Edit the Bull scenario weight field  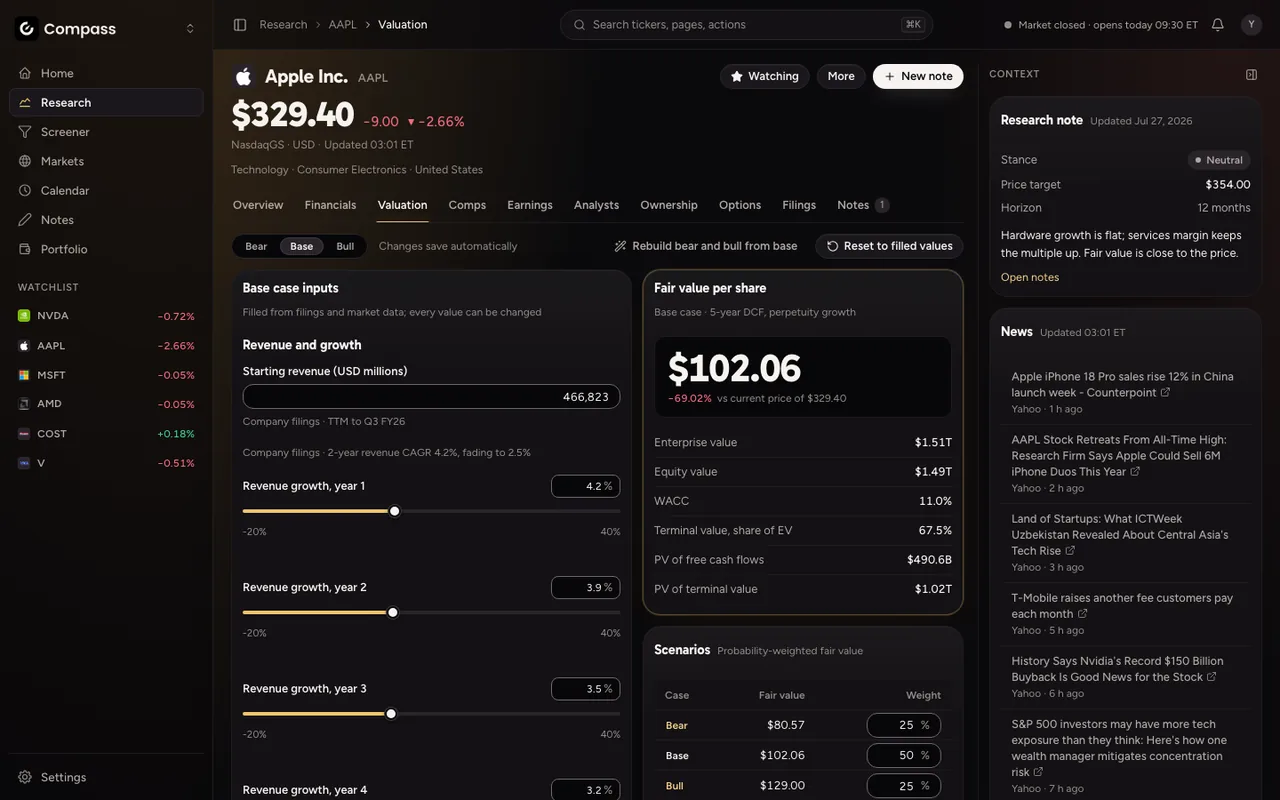pyautogui.click(x=904, y=786)
